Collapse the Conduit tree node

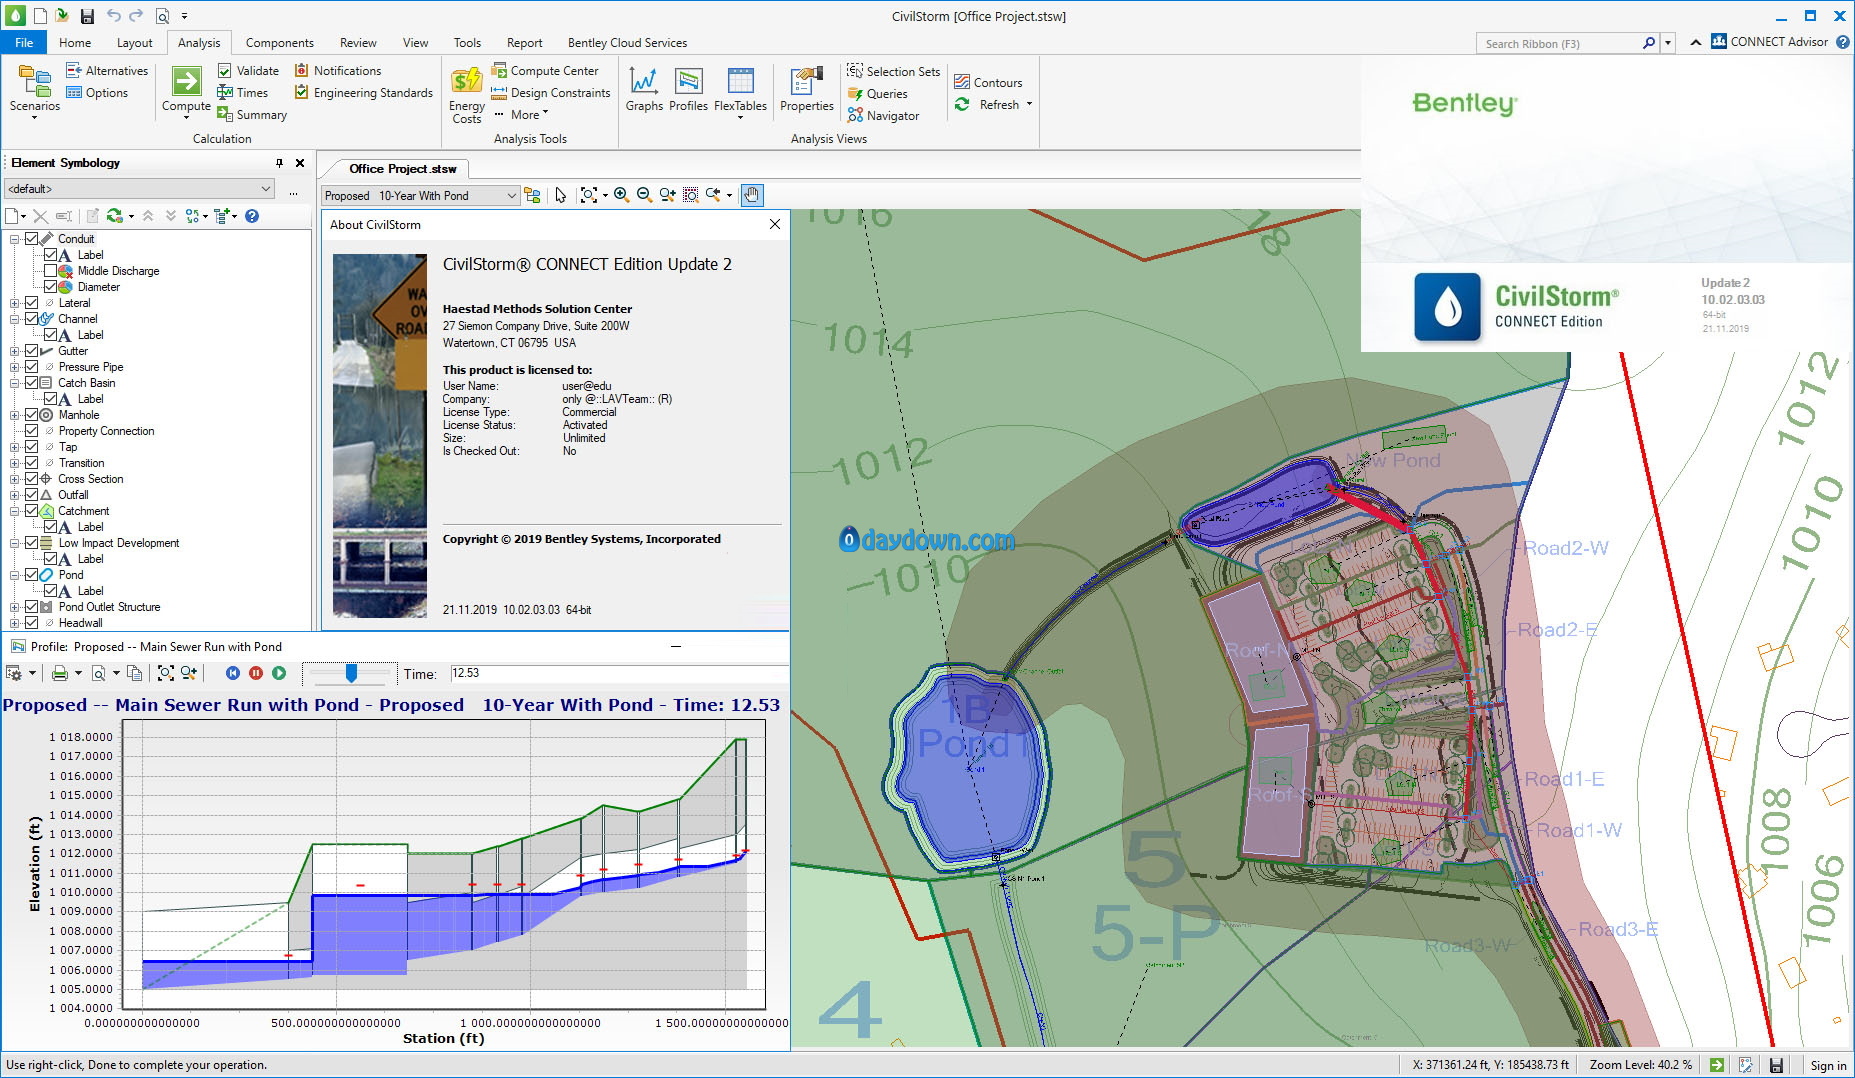[14, 239]
